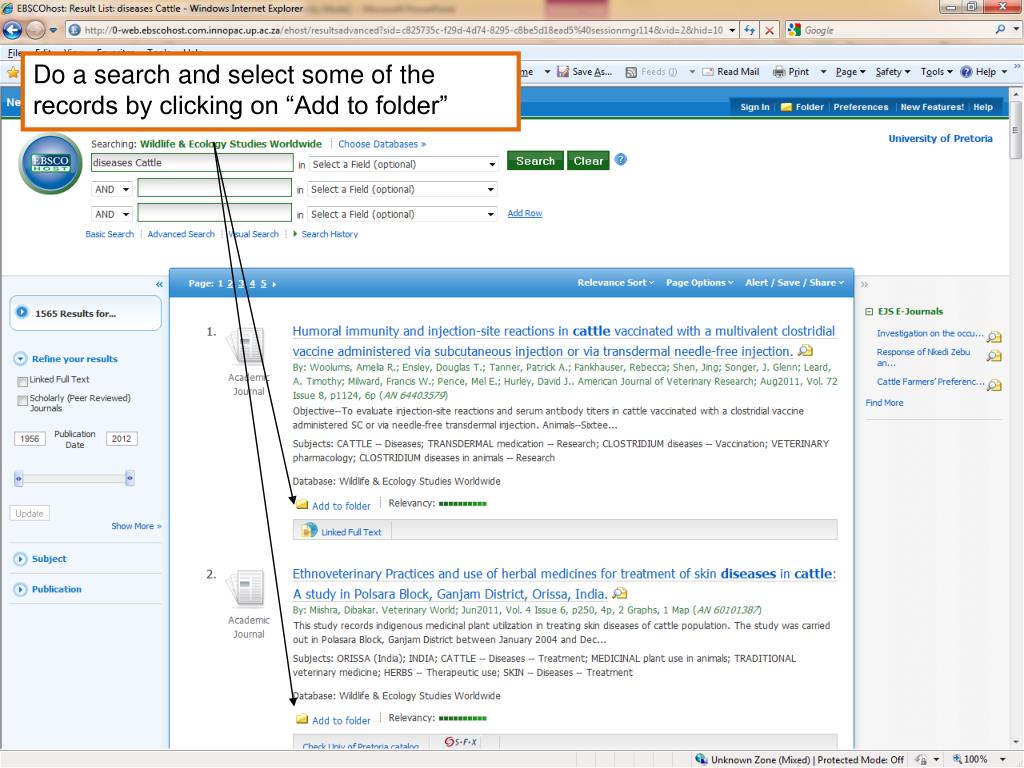Click preview magnifier beside Ethnoveterinary Practices title
The image size is (1024, 768).
[620, 594]
